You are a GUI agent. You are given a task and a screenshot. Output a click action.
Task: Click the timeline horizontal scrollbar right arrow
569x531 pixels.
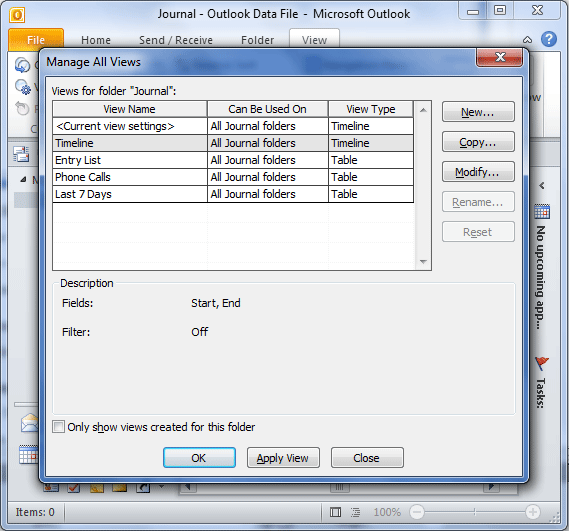[491, 487]
